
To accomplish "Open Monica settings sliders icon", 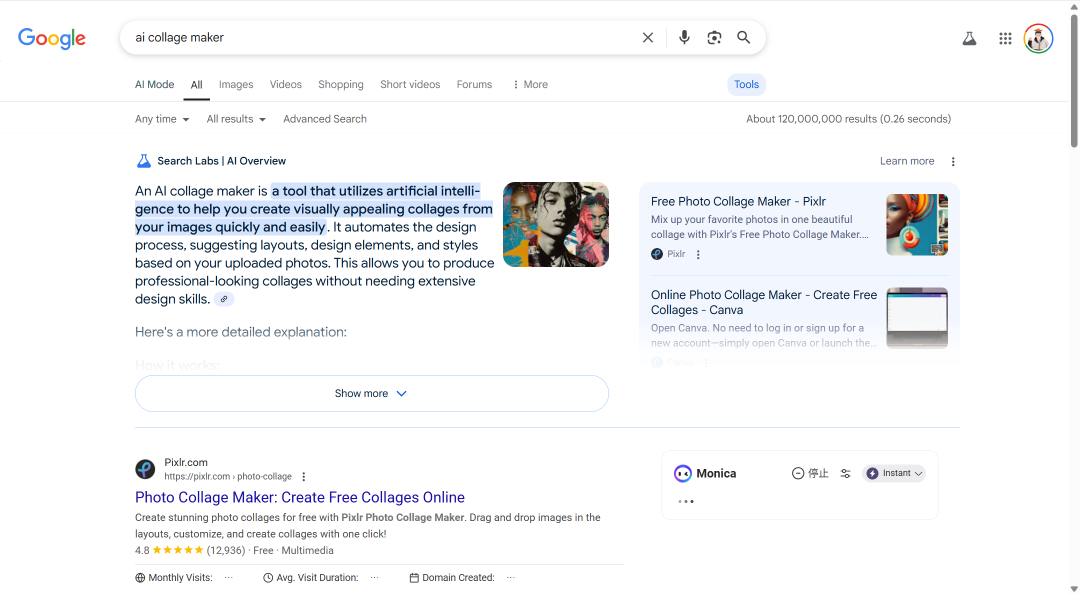I will 845,473.
